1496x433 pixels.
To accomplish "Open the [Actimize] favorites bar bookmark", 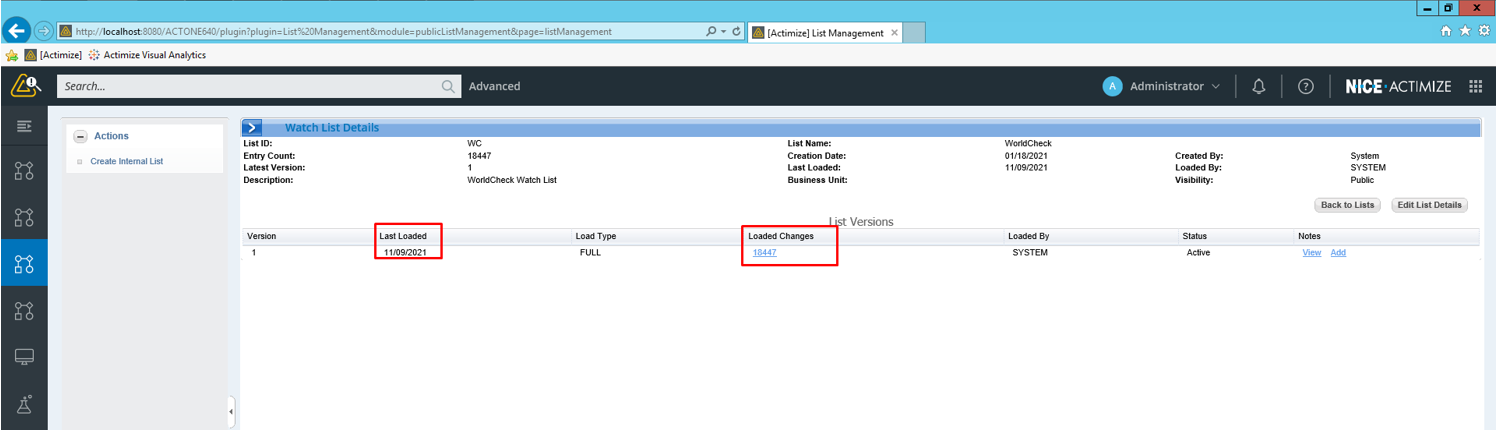I will [x=53, y=55].
